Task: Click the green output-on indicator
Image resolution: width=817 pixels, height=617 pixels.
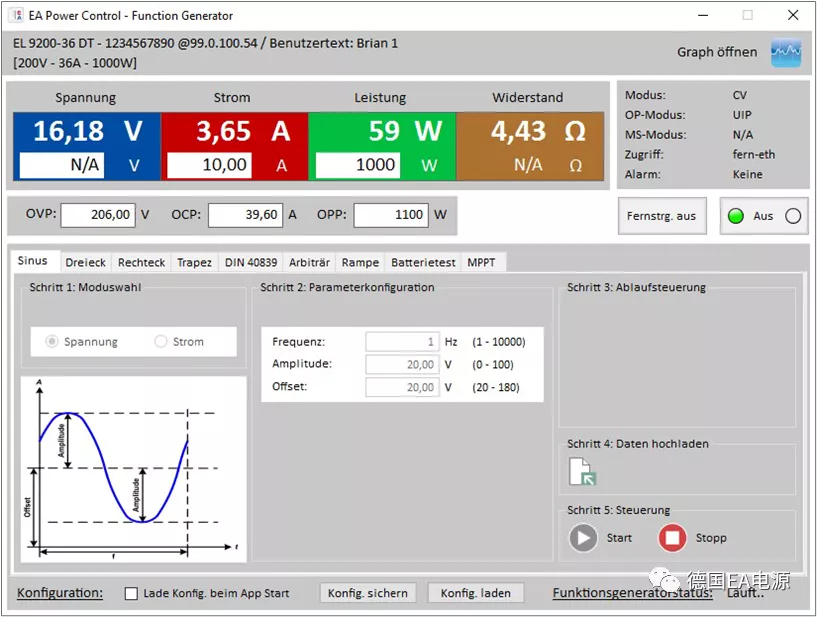Action: [x=735, y=216]
